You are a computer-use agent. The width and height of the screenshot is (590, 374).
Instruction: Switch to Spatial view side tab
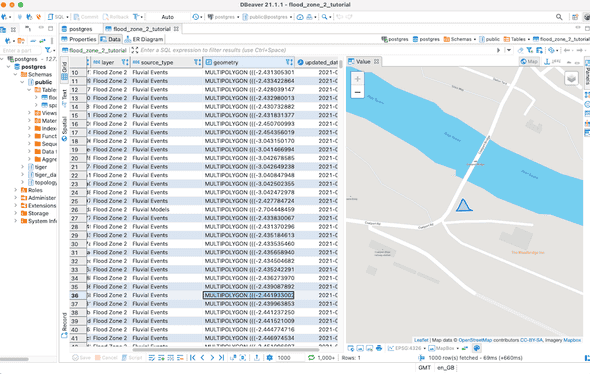[64, 128]
